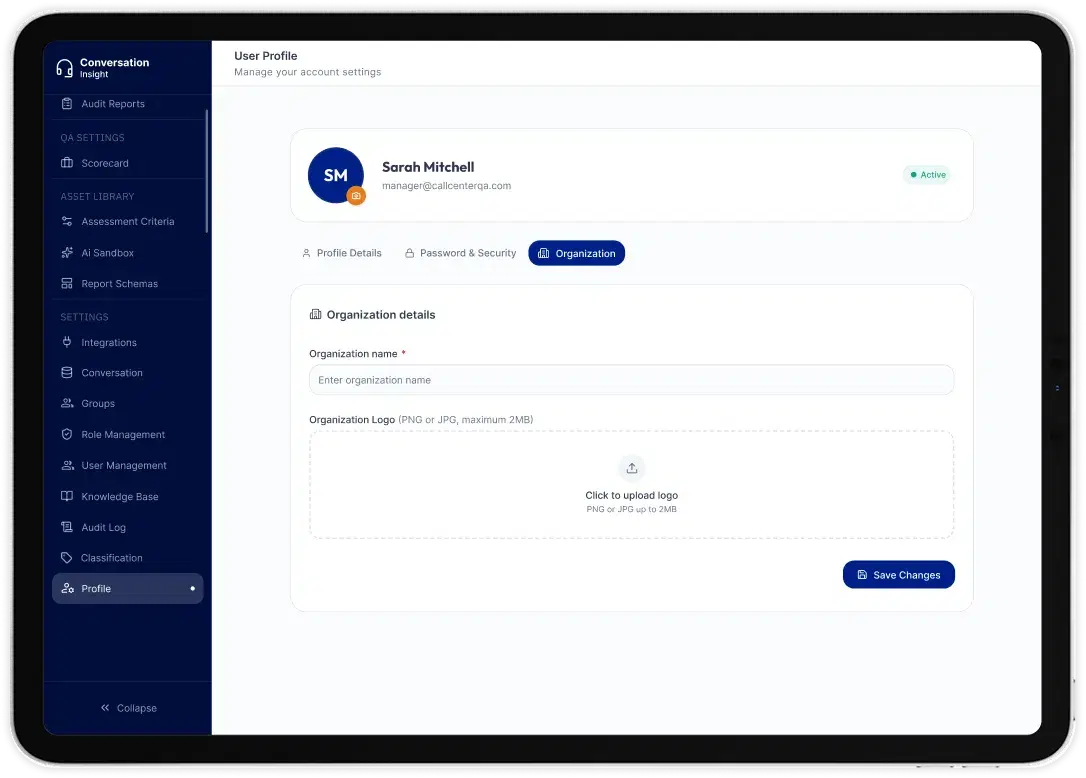Screen dimensions: 1086x778
Task: Select the Profile sidebar item
Action: point(127,588)
